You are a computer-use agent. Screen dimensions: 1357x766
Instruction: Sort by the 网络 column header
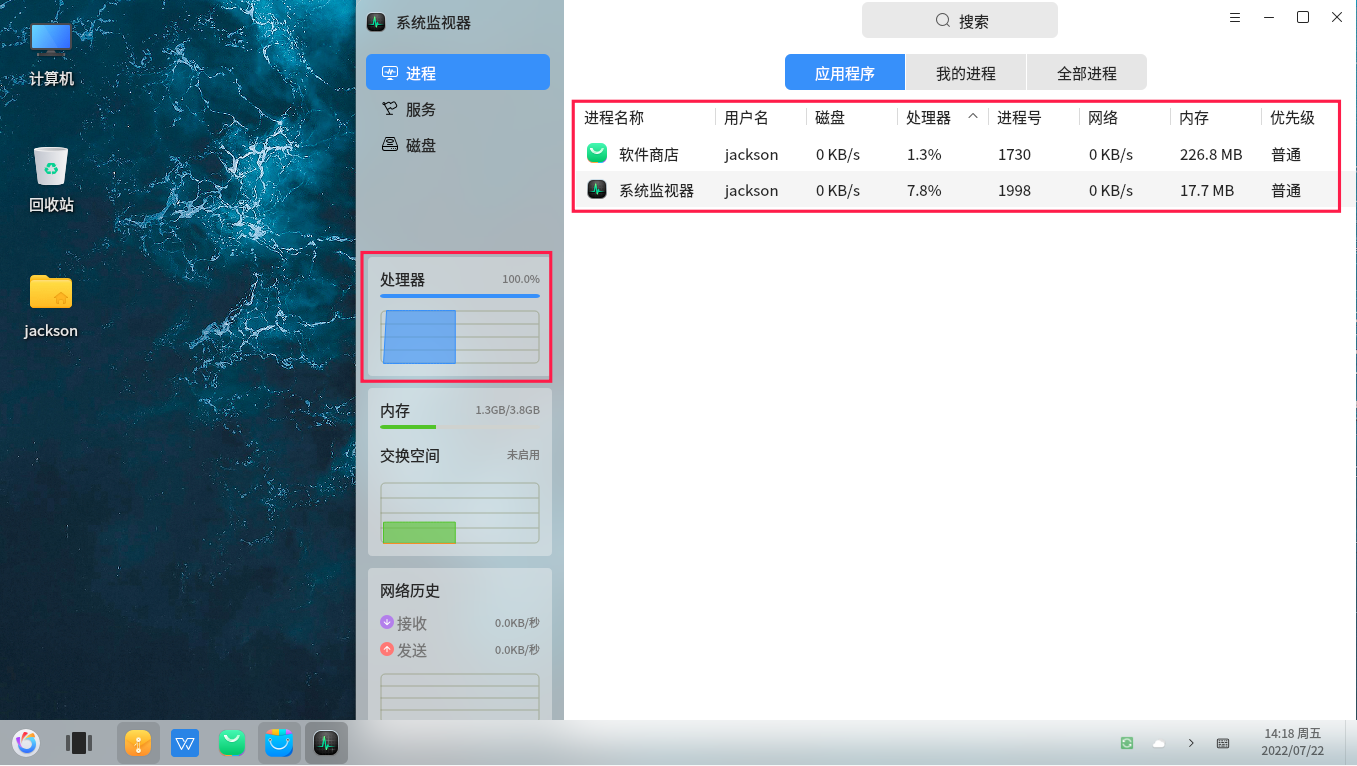click(1103, 117)
